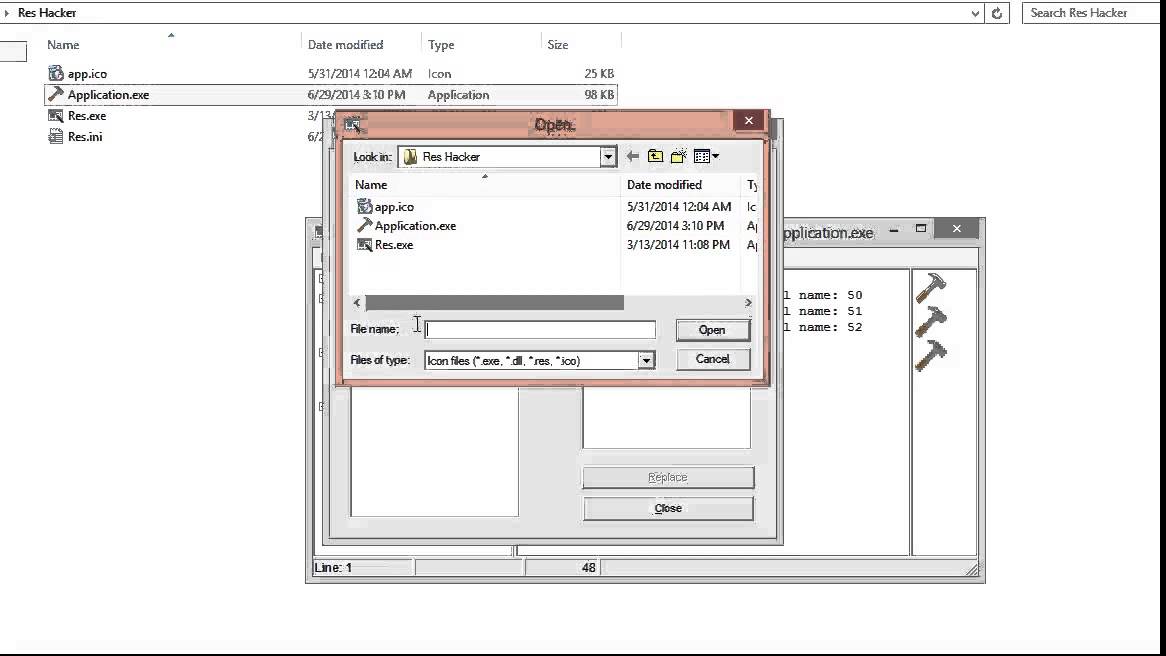Image resolution: width=1166 pixels, height=656 pixels.
Task: Open the View menu icon in Open dialog
Action: (706, 156)
